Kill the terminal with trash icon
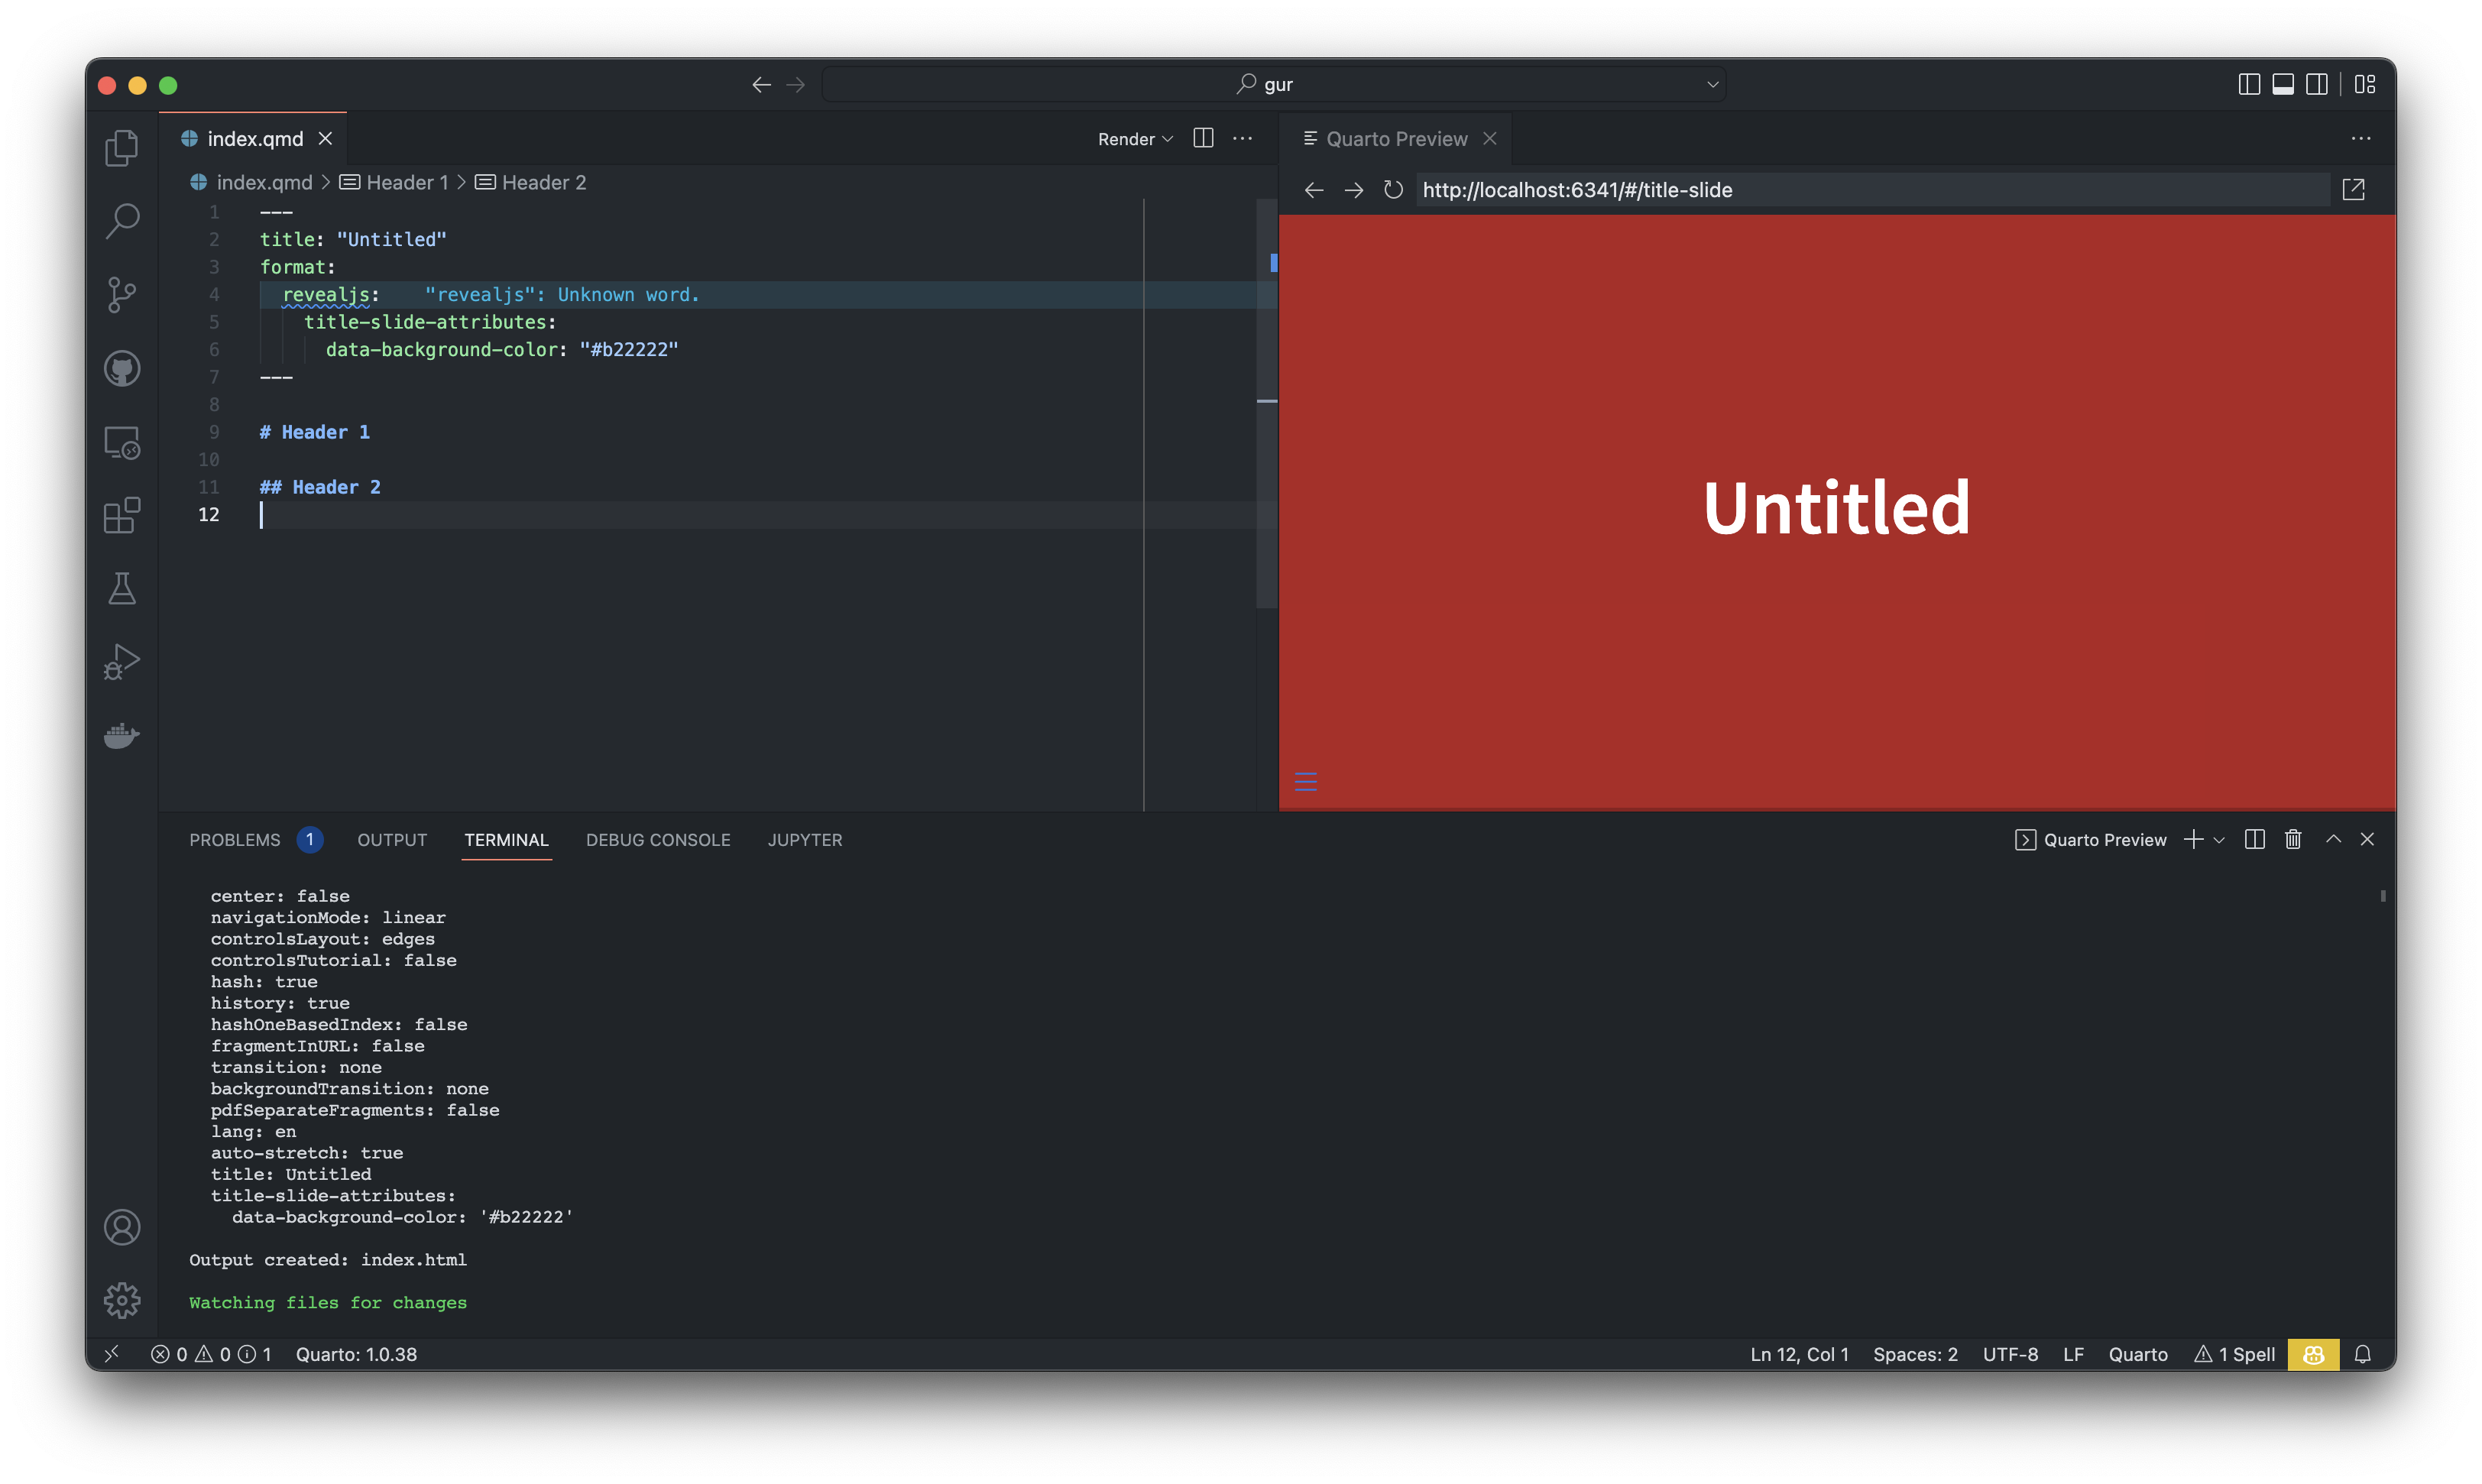The height and width of the screenshot is (1484, 2482). pos(2293,840)
